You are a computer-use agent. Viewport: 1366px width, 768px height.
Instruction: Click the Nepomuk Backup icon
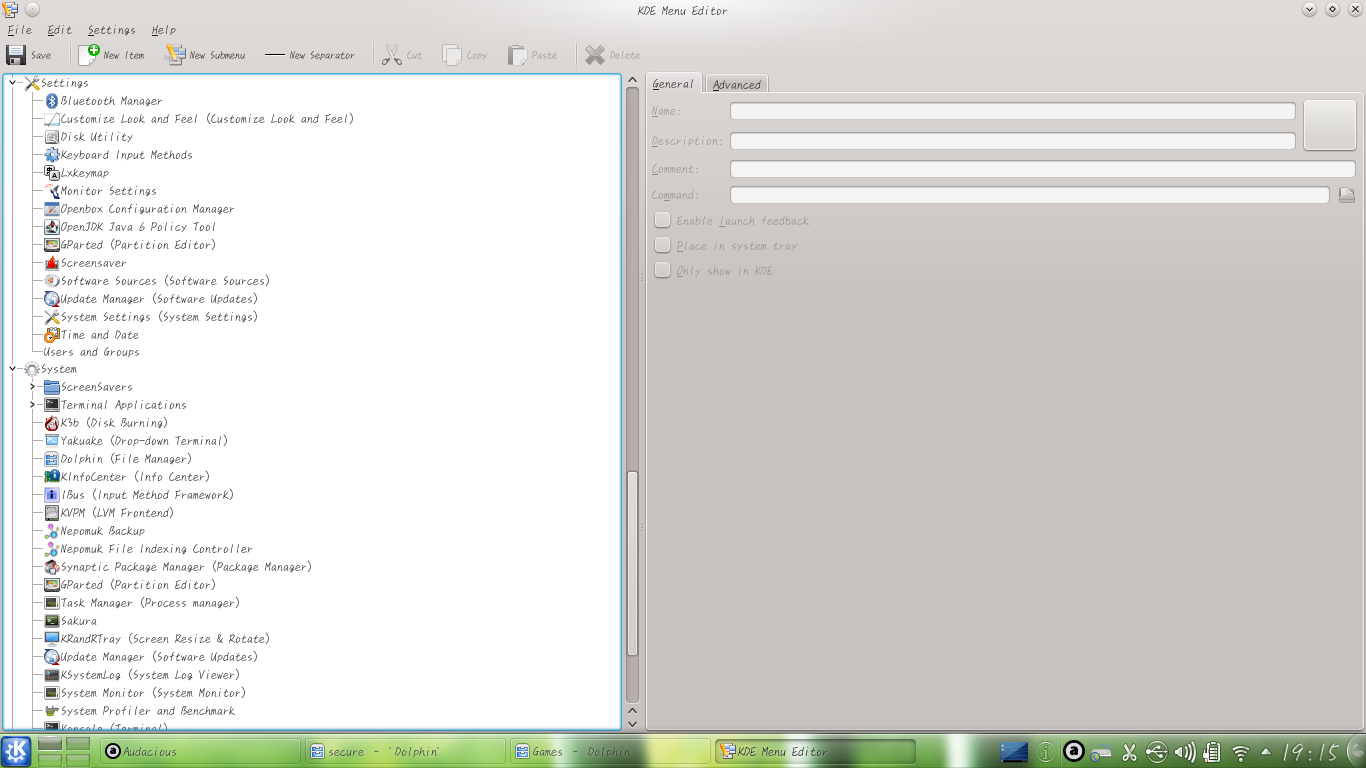pos(52,531)
